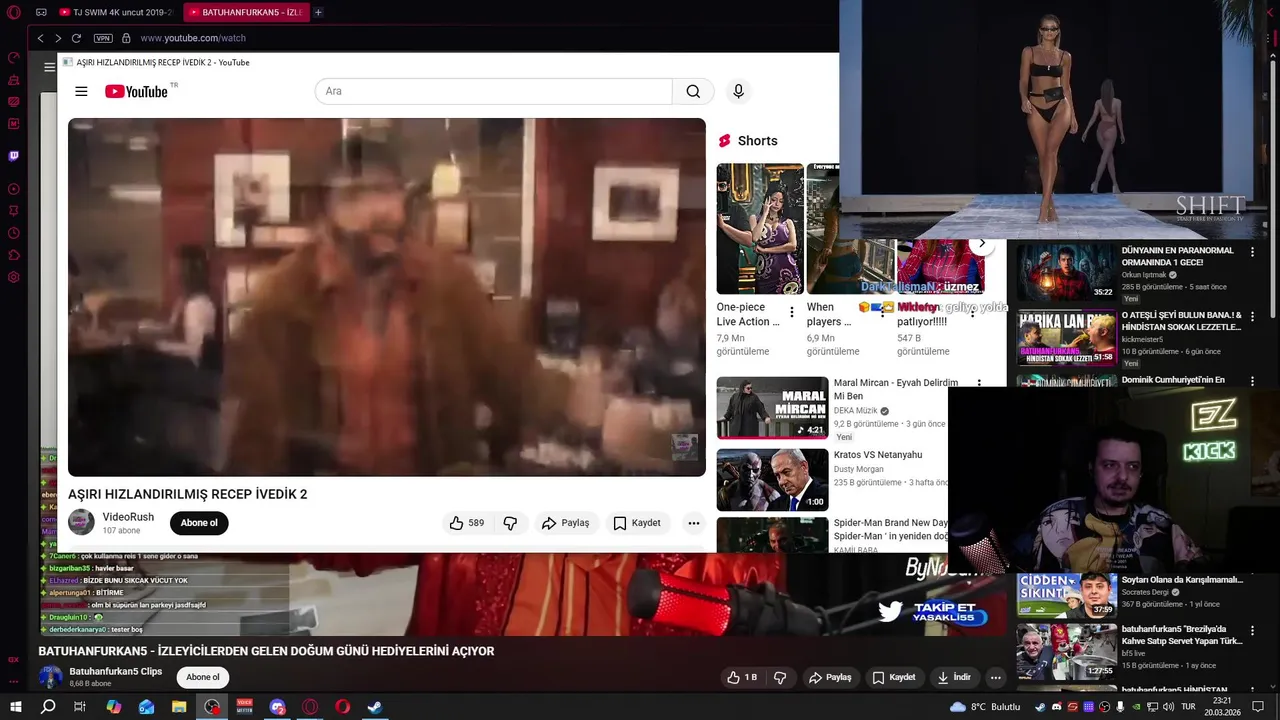The image size is (1280, 720).
Task: Open options for O ATEŞLİ ŞEYİ video
Action: pyautogui.click(x=1252, y=316)
